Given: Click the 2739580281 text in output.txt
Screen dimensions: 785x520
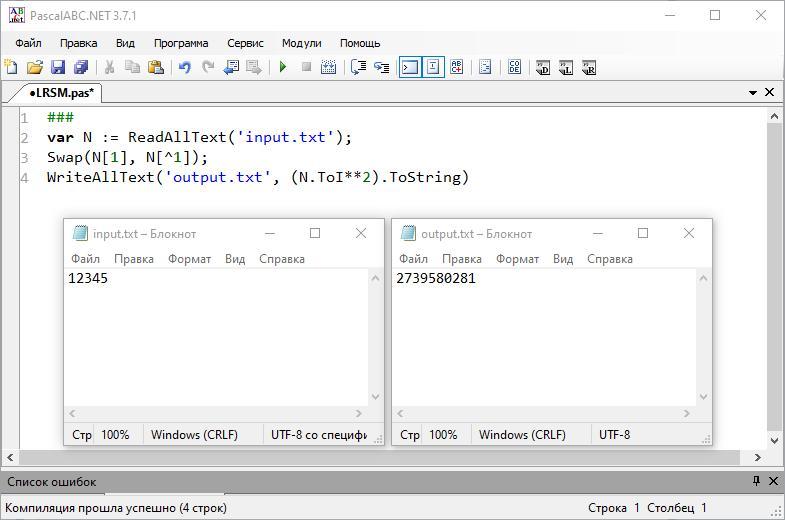Looking at the screenshot, I should point(436,278).
